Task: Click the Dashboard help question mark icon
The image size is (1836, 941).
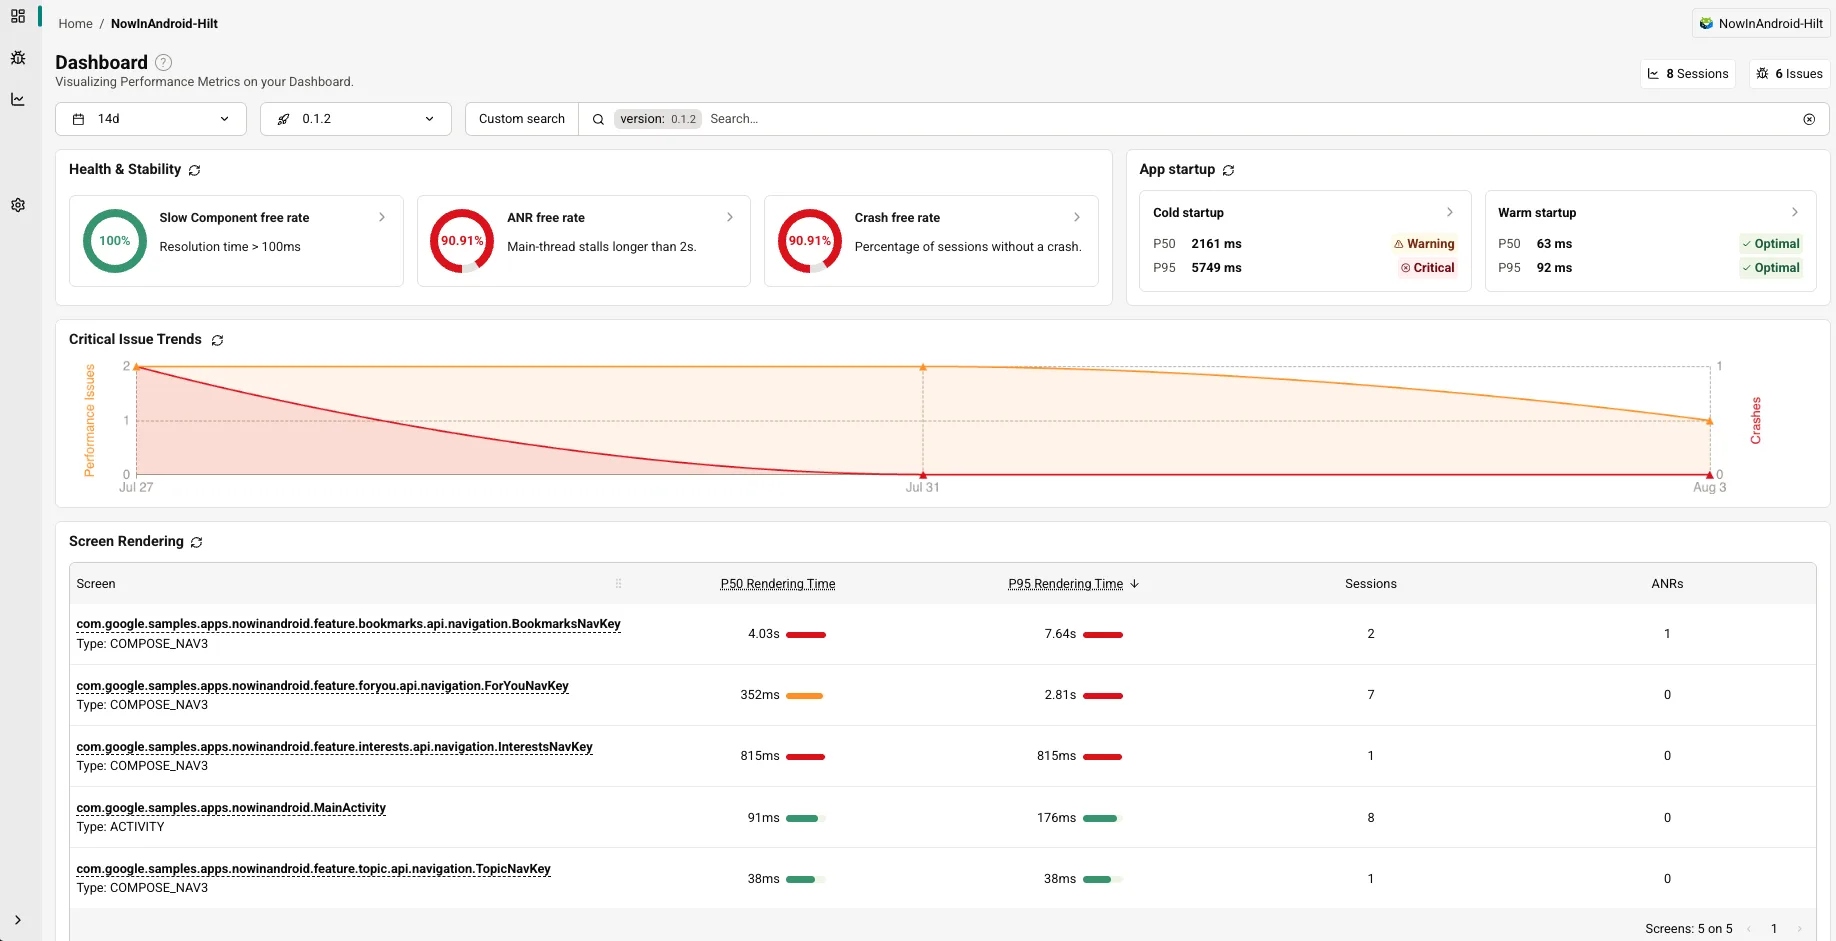Action: [x=164, y=62]
